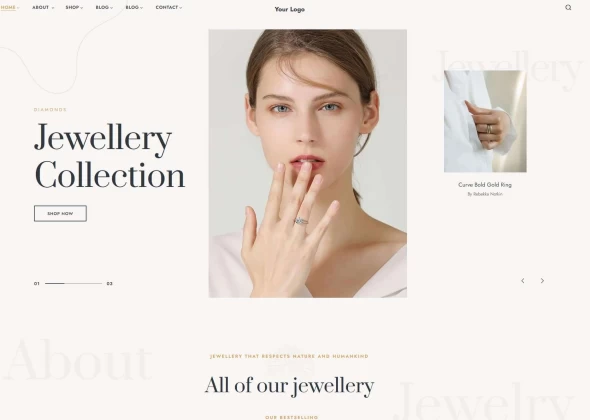This screenshot has width=590, height=420.
Task: Click the slide progress bar
Action: pyautogui.click(x=73, y=283)
